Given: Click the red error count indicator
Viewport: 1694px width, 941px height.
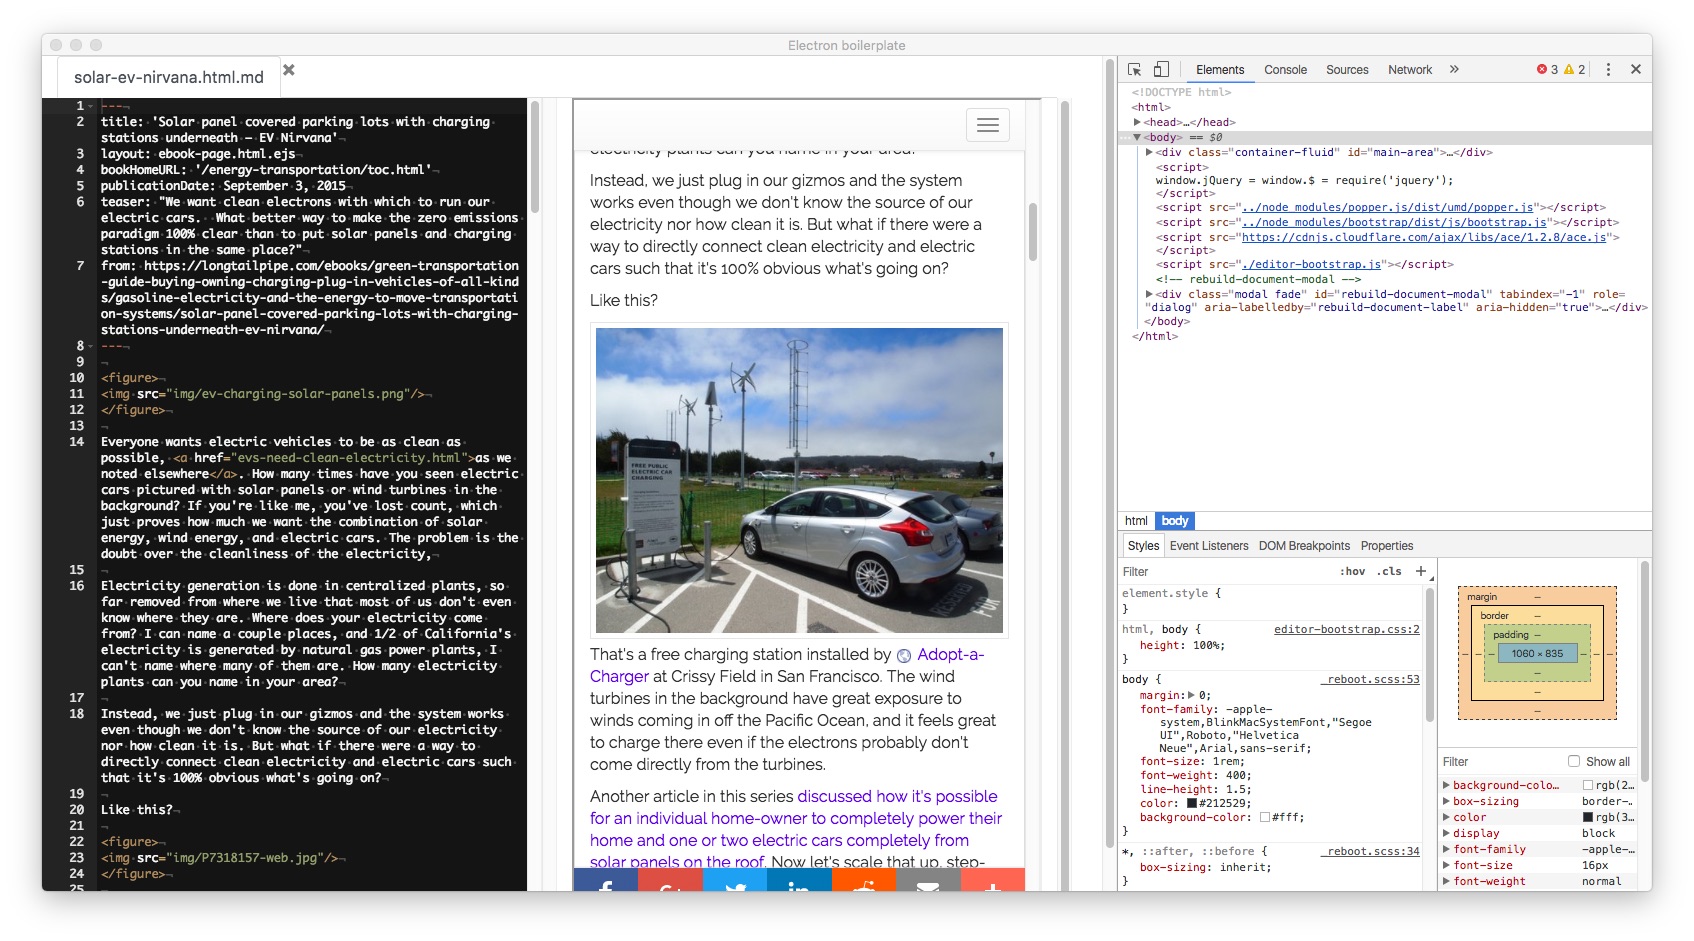Looking at the screenshot, I should (x=1547, y=69).
